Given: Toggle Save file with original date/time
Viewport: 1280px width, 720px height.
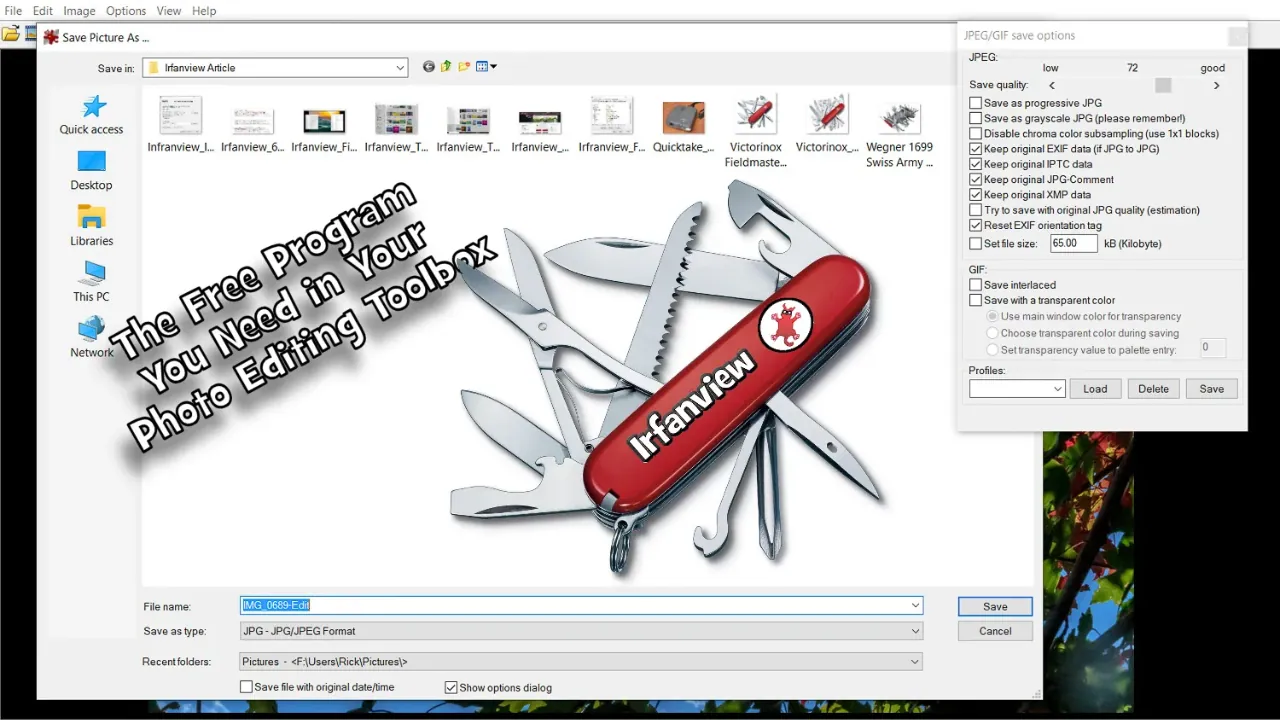Looking at the screenshot, I should pyautogui.click(x=246, y=687).
